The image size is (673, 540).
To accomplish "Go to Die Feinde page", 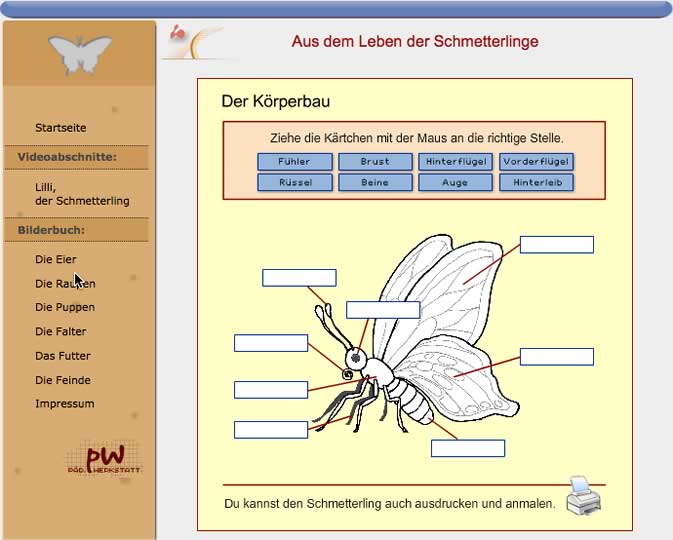I will 63,380.
